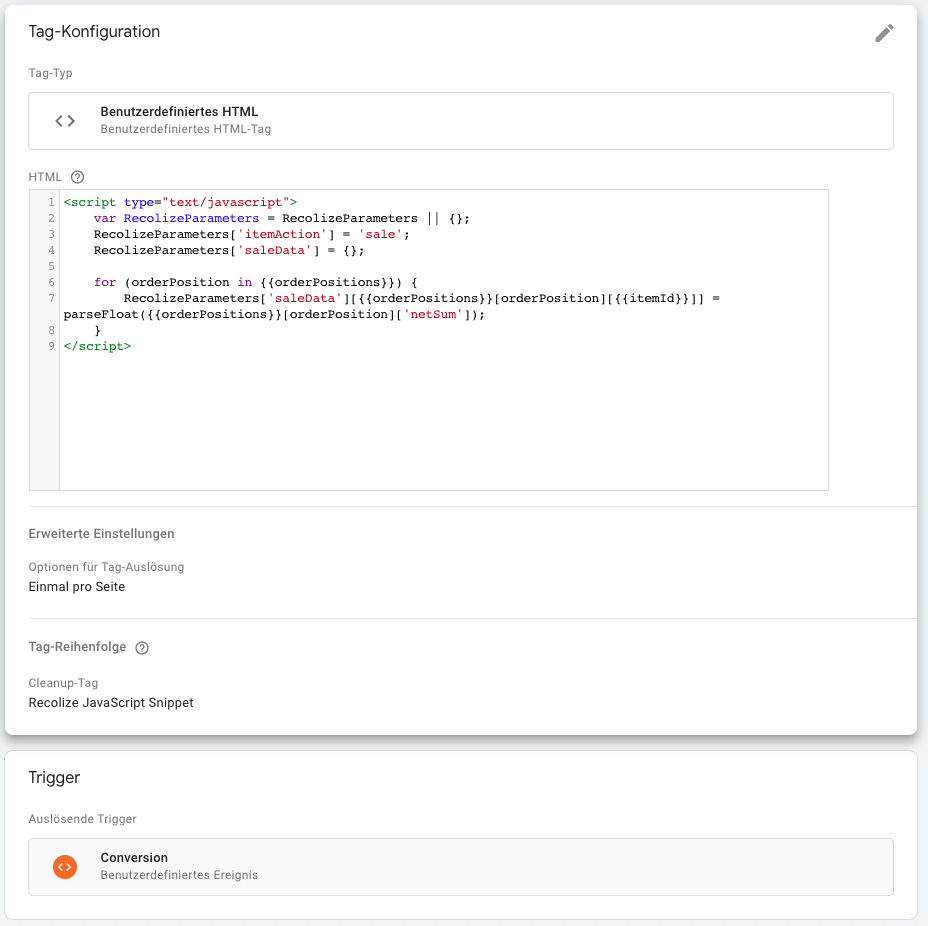Click line number 6 in editor gutter
The image size is (928, 926).
[51, 282]
